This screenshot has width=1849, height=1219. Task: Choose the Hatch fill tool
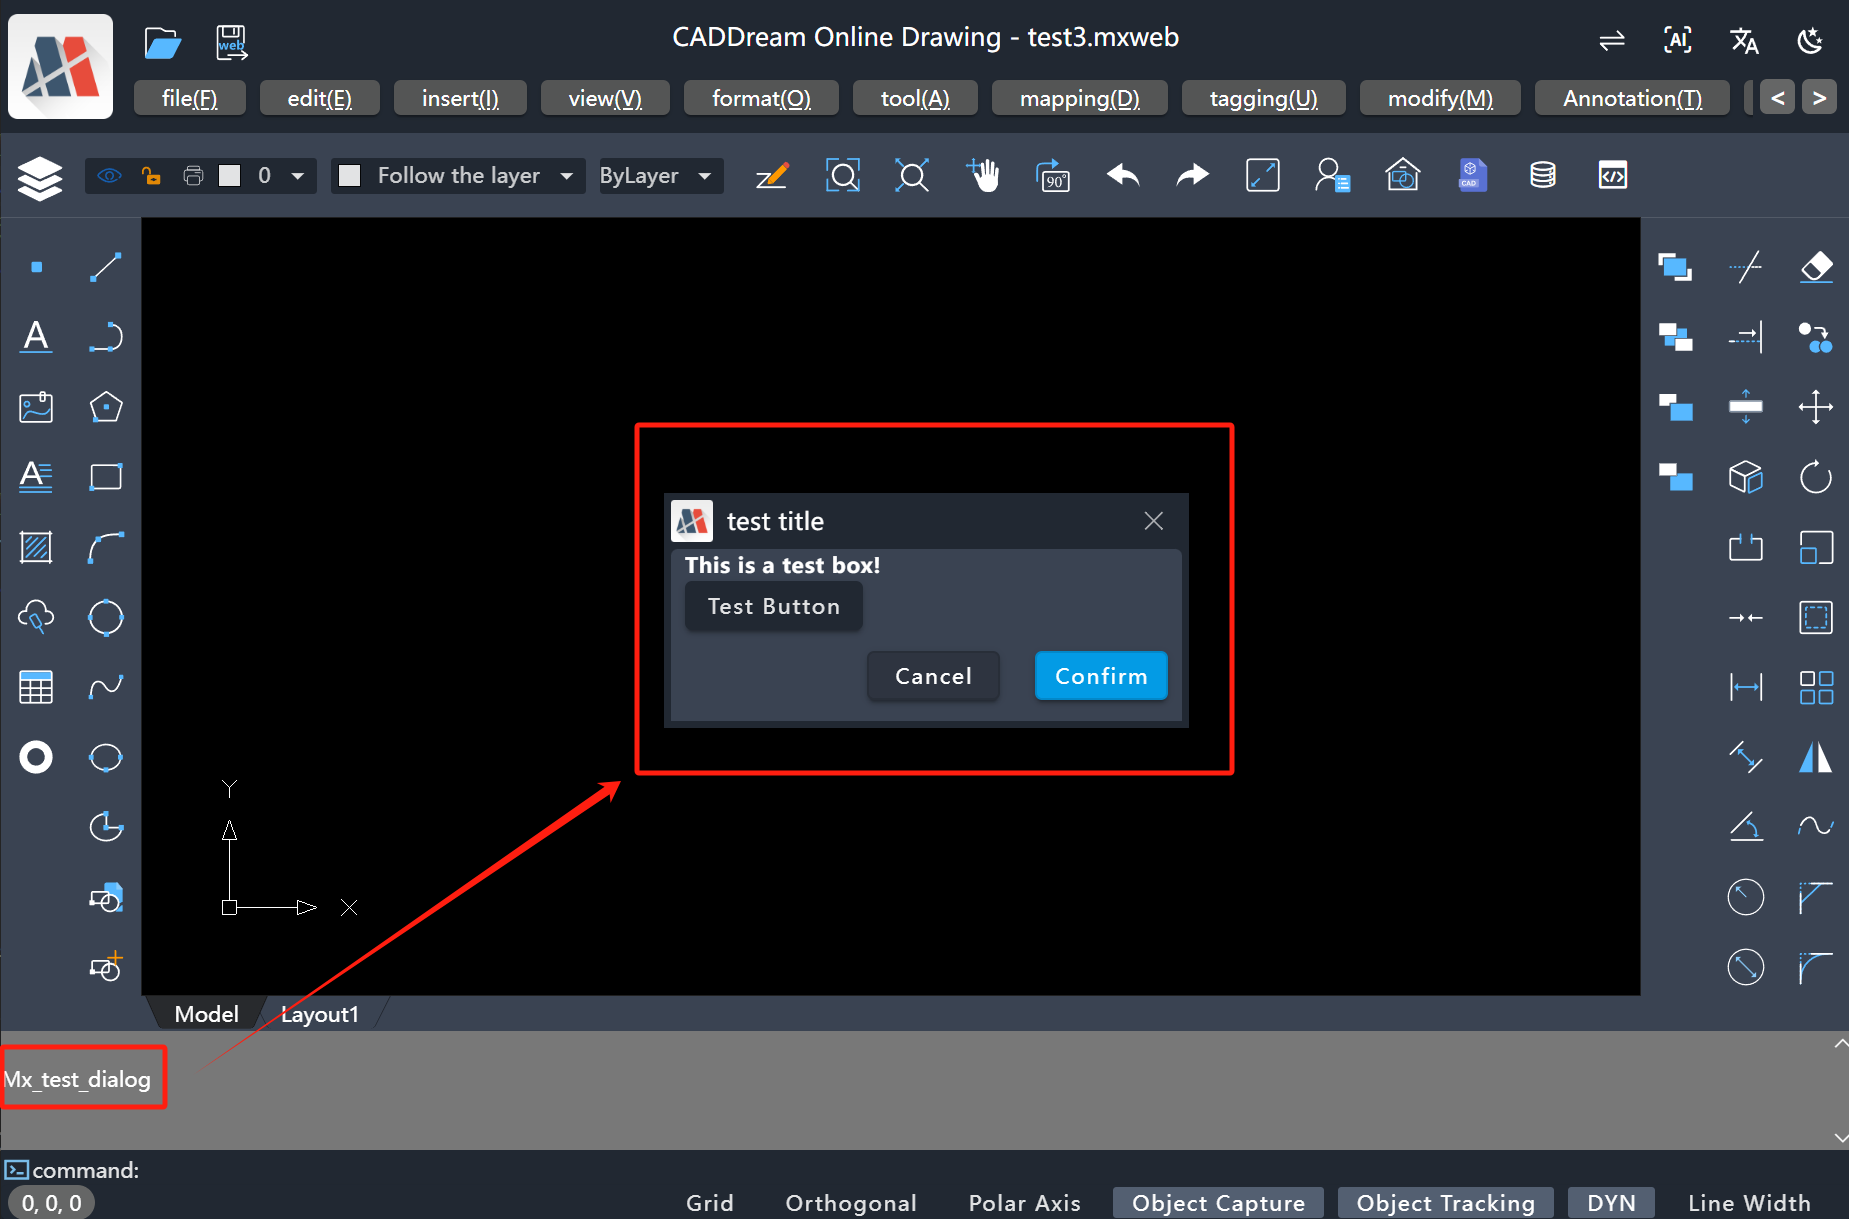(x=36, y=547)
